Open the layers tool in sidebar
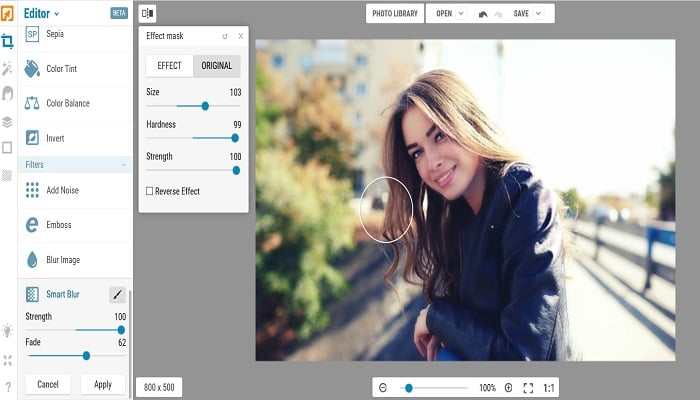The width and height of the screenshot is (700, 400). [x=7, y=121]
